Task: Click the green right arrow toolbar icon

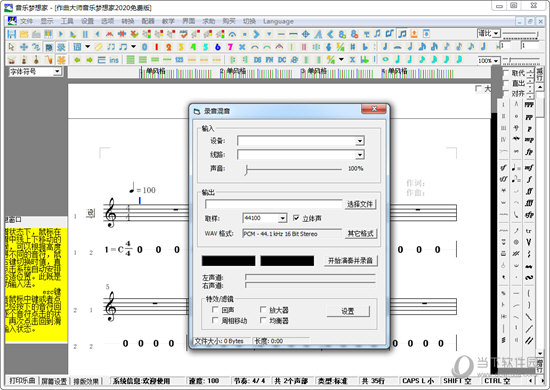Action: pyautogui.click(x=89, y=60)
